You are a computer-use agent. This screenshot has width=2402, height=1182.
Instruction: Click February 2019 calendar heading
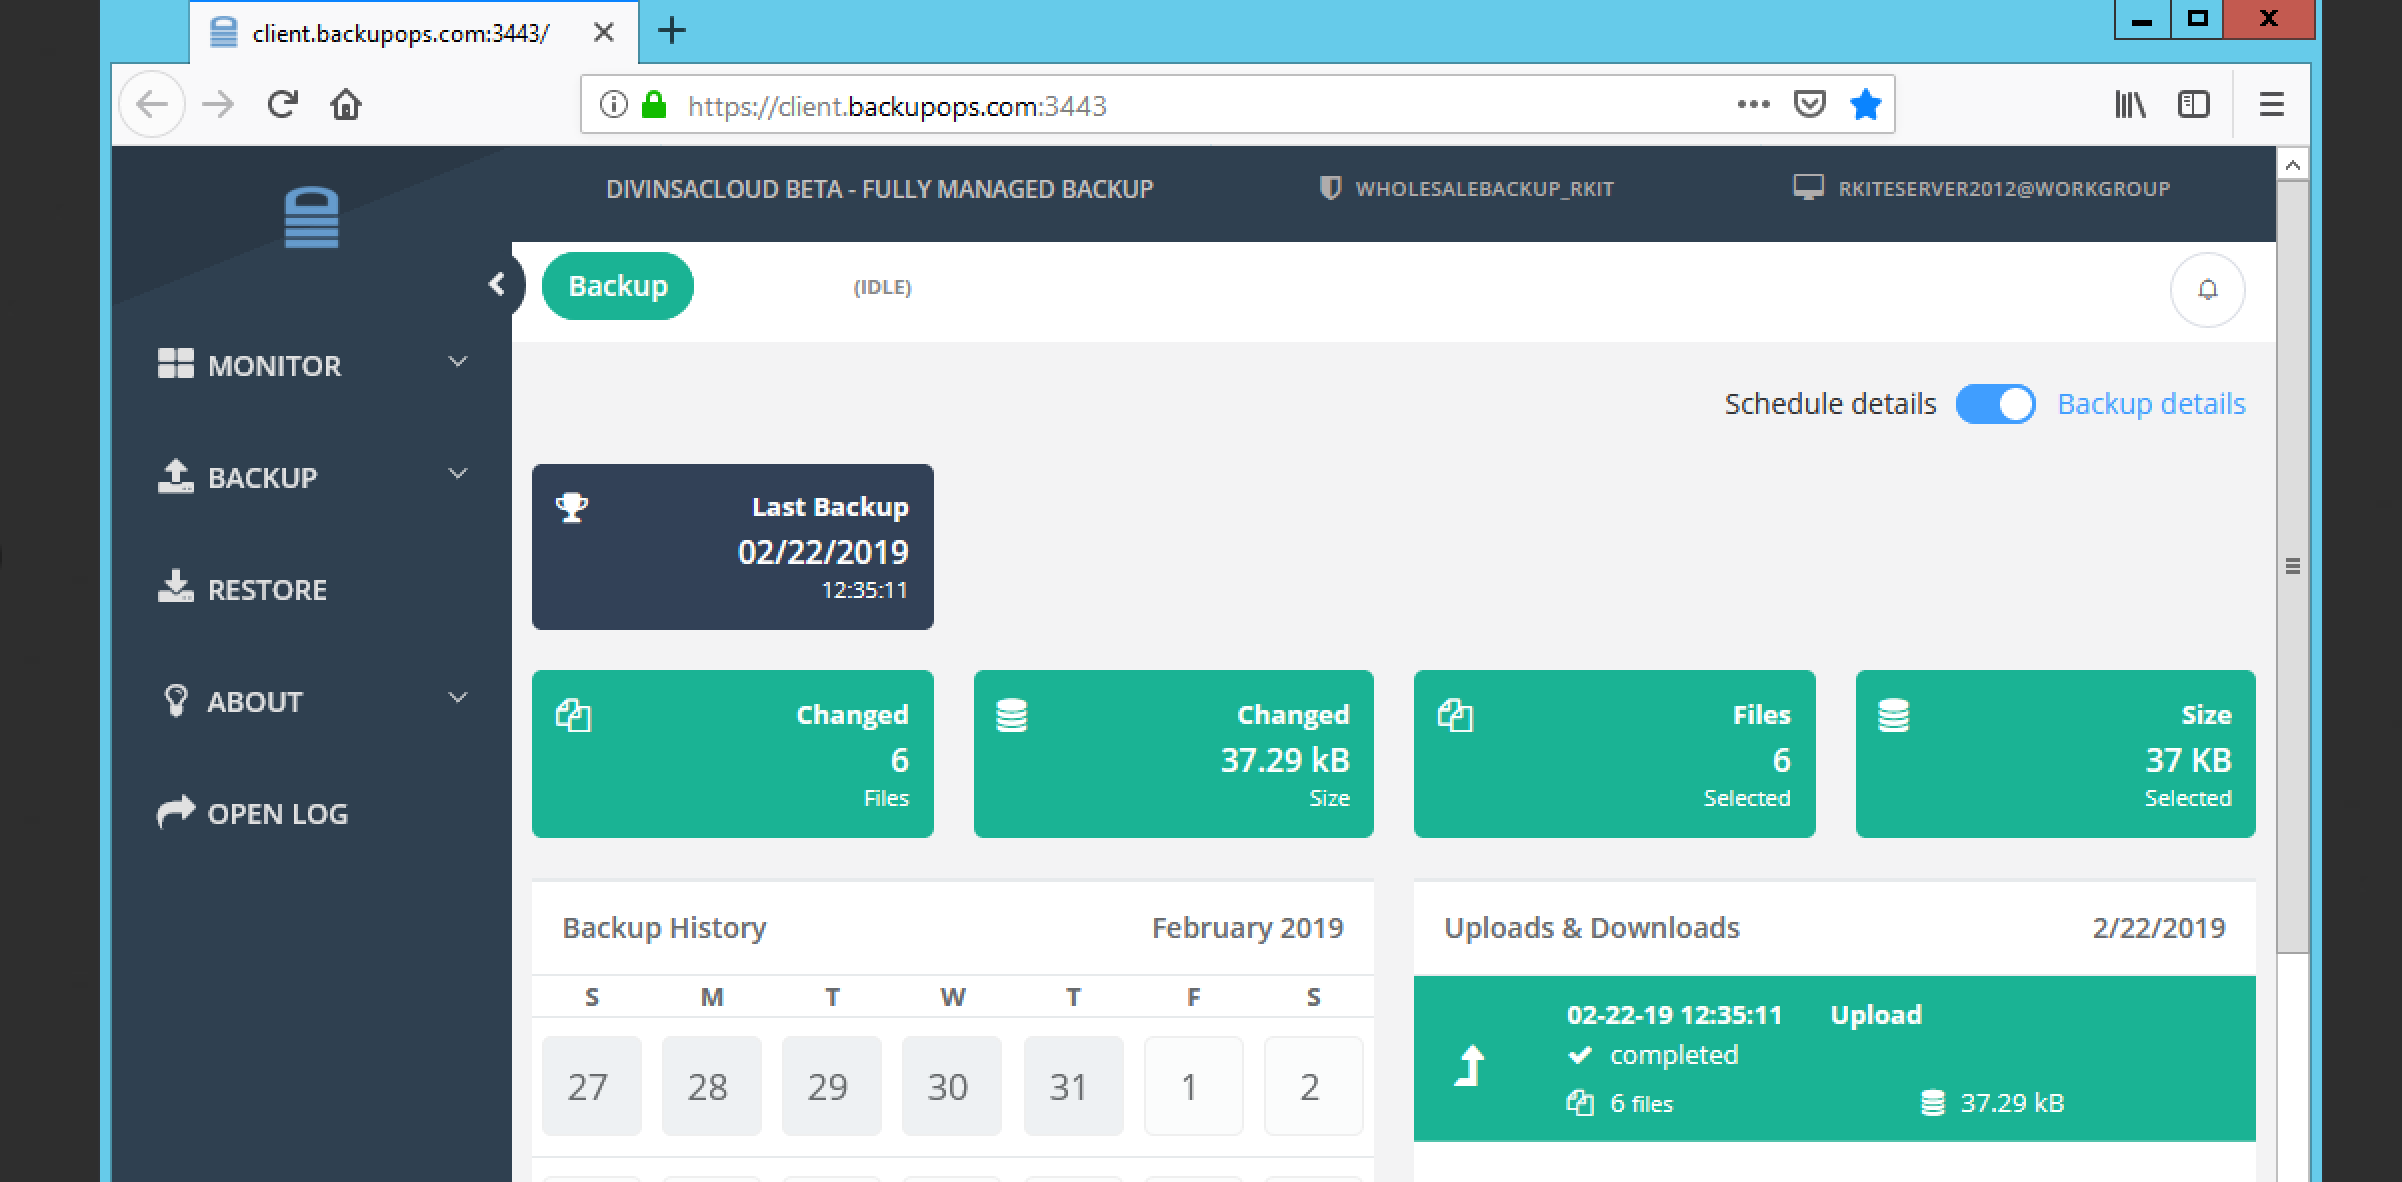pyautogui.click(x=1247, y=928)
